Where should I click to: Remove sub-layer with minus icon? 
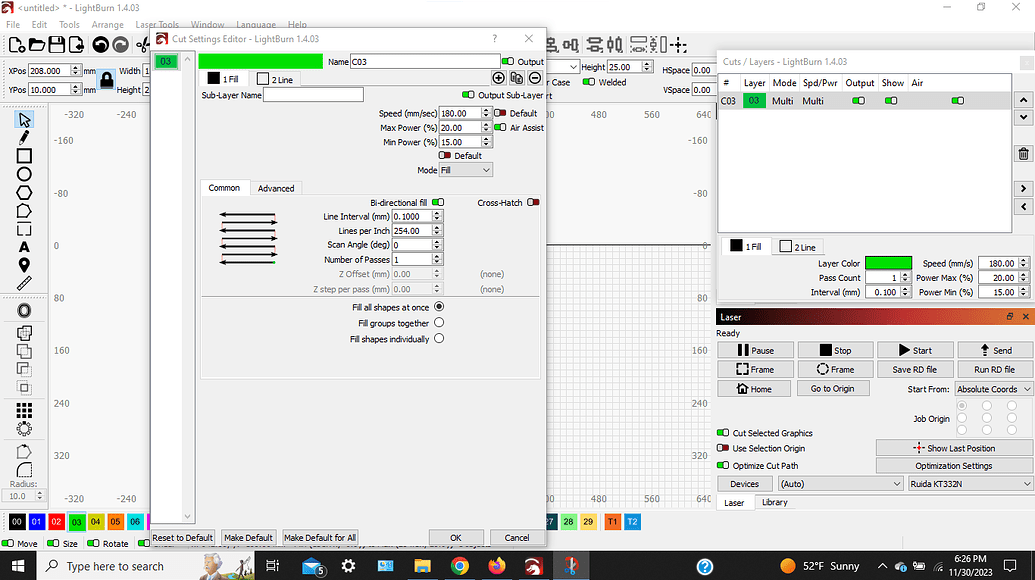point(535,79)
